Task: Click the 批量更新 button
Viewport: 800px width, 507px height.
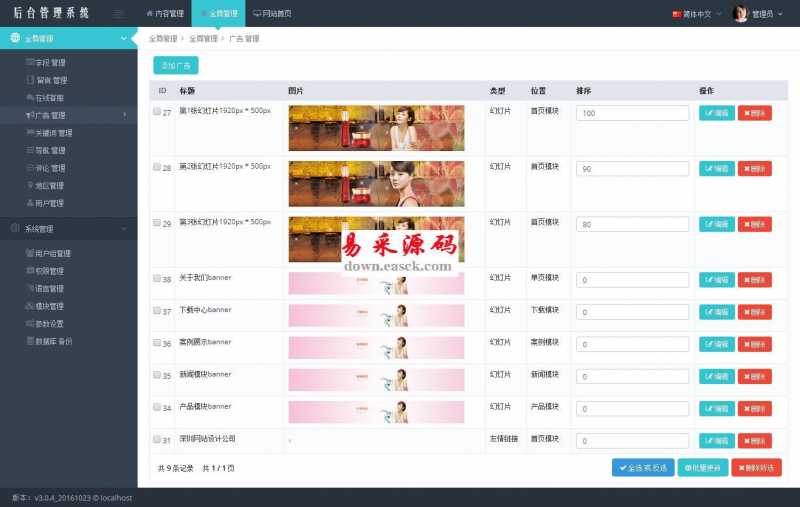Action: tap(703, 468)
